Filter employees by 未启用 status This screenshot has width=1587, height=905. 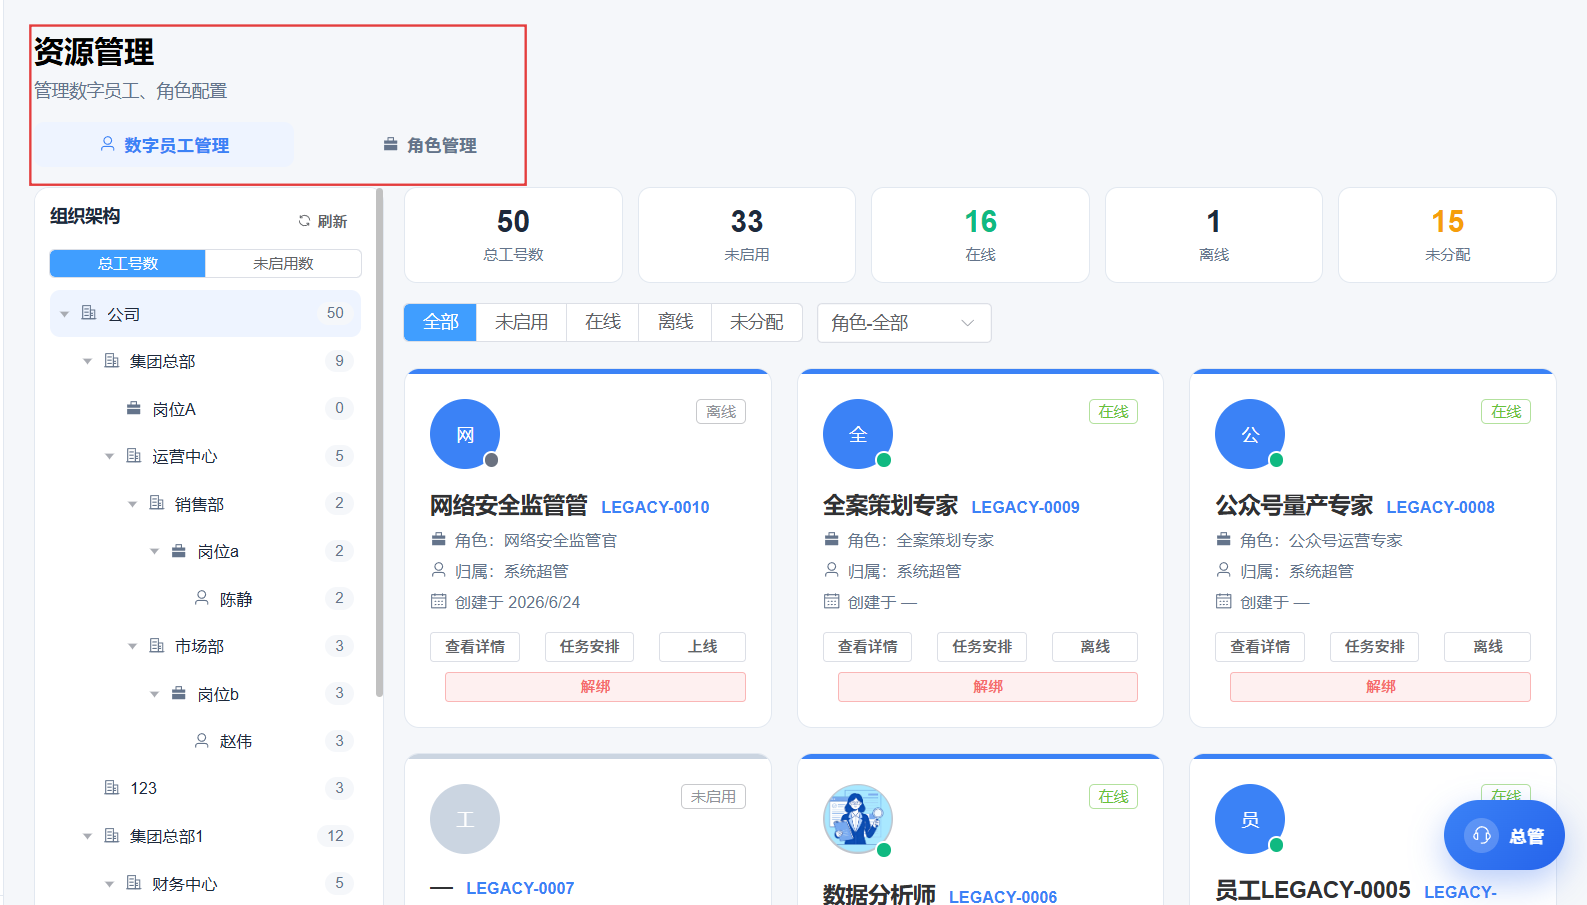coord(522,322)
